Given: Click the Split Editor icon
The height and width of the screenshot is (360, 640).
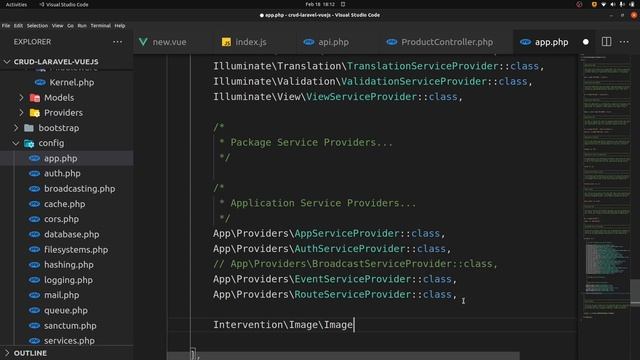Looking at the screenshot, I should coord(607,42).
